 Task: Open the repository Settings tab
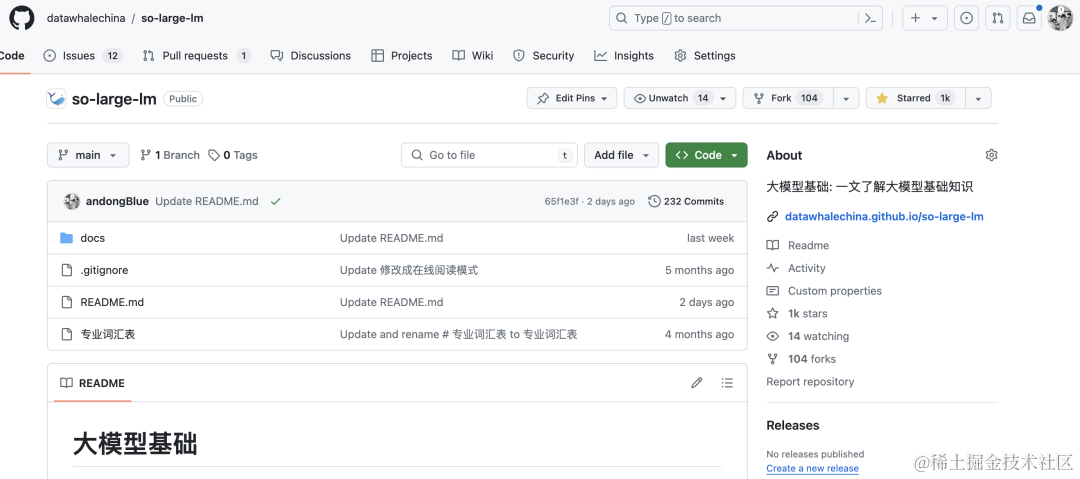click(705, 56)
